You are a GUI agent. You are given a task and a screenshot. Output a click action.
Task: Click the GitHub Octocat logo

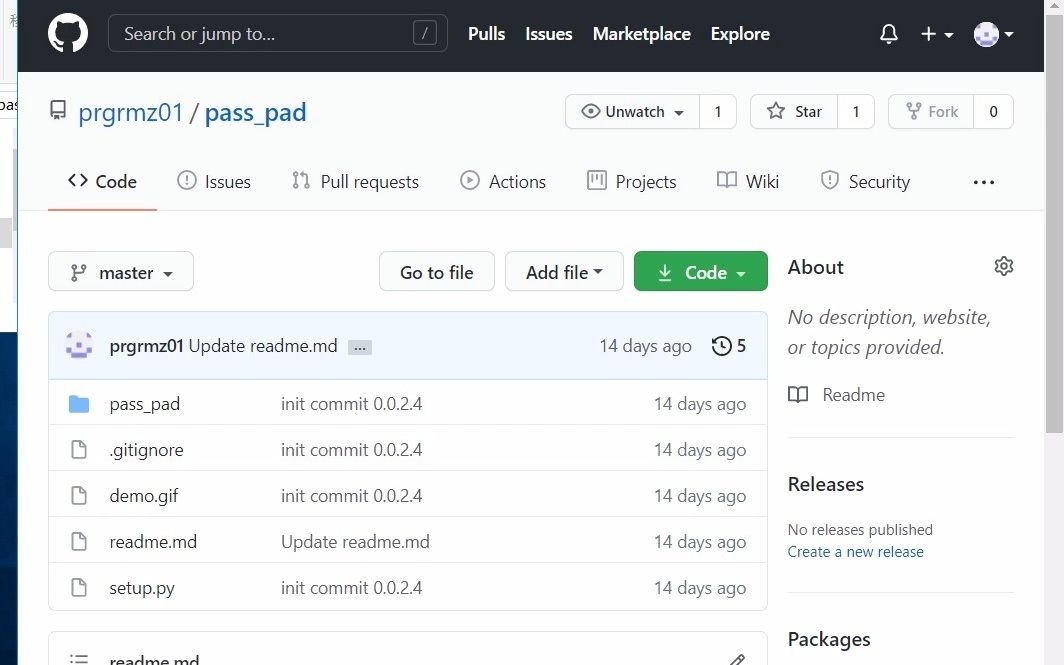click(x=68, y=34)
